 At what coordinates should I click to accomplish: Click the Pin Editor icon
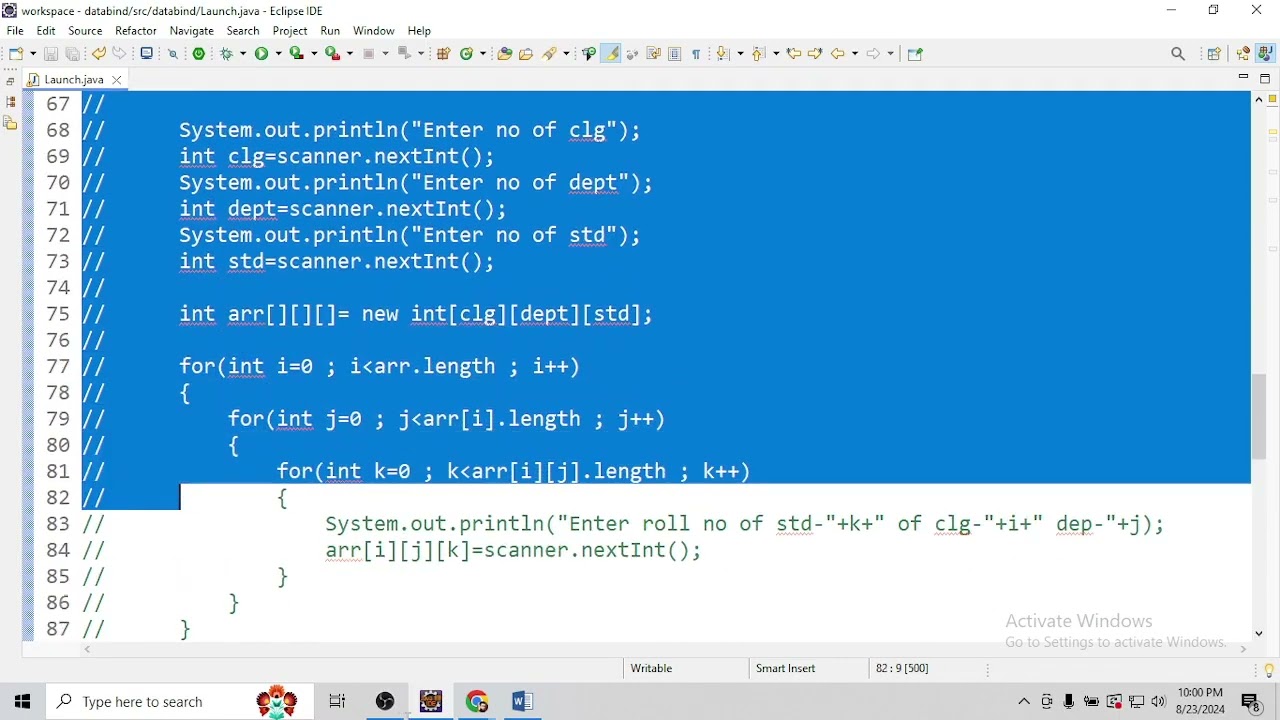915,54
